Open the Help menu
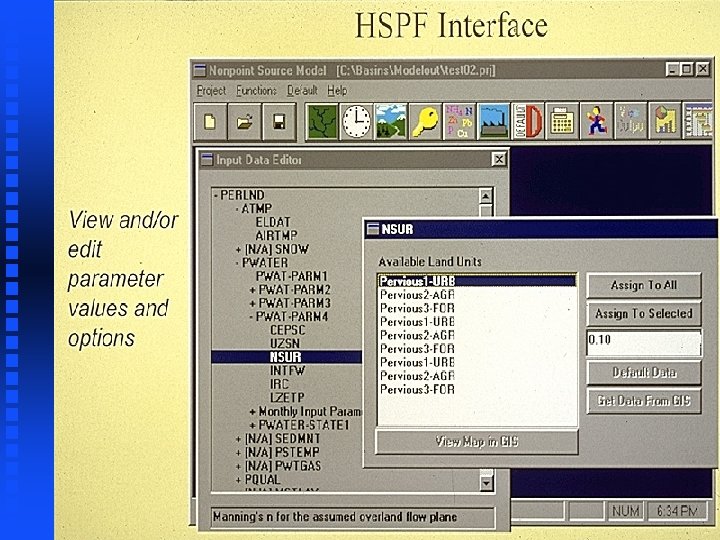This screenshot has width=720, height=540. pyautogui.click(x=337, y=90)
